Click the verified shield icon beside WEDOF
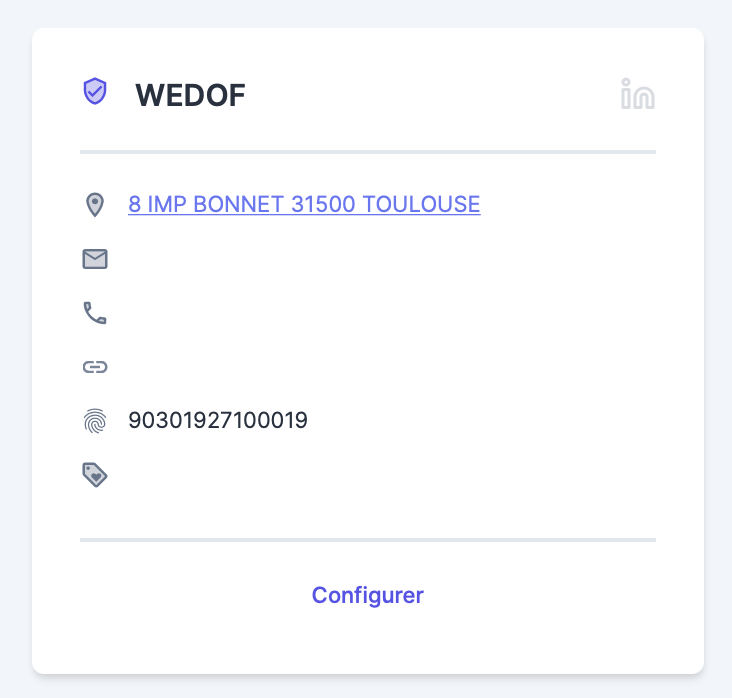Image resolution: width=732 pixels, height=698 pixels. click(94, 92)
